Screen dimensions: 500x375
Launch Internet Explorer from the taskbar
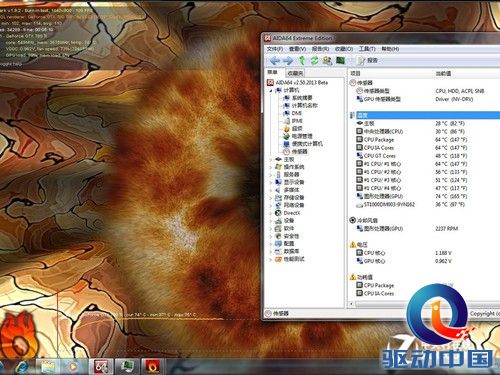click(x=22, y=367)
